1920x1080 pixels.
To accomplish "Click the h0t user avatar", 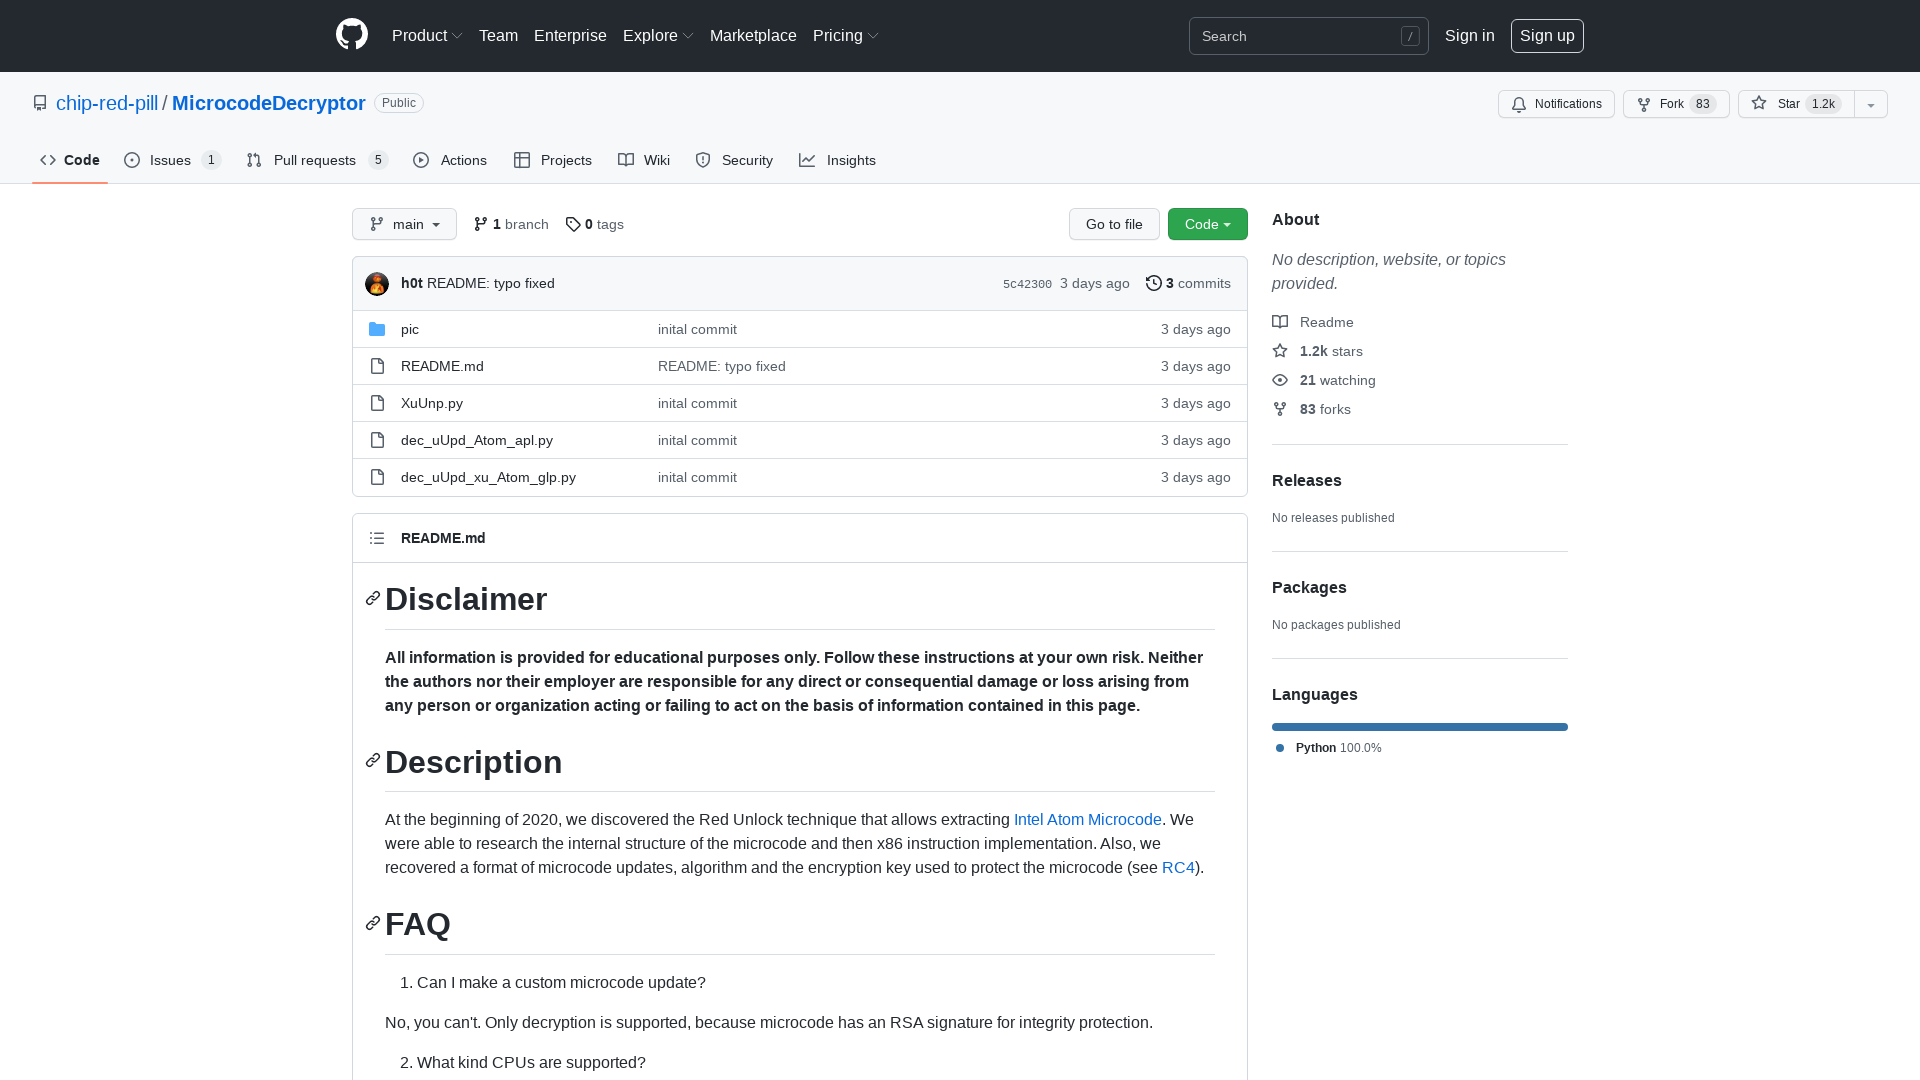I will [377, 284].
